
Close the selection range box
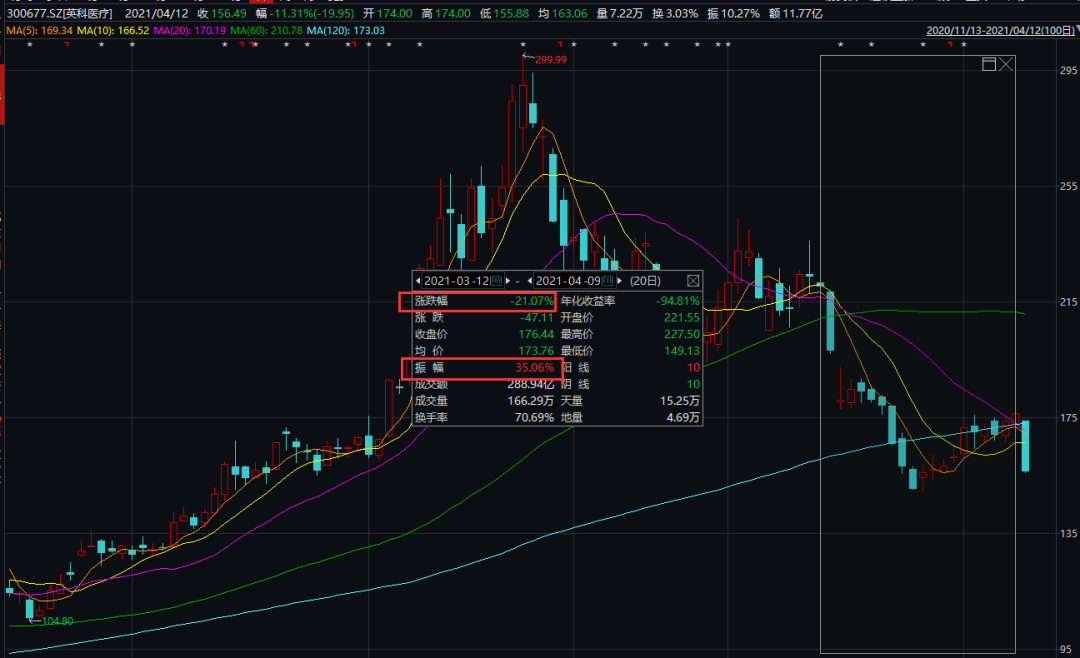(1006, 65)
